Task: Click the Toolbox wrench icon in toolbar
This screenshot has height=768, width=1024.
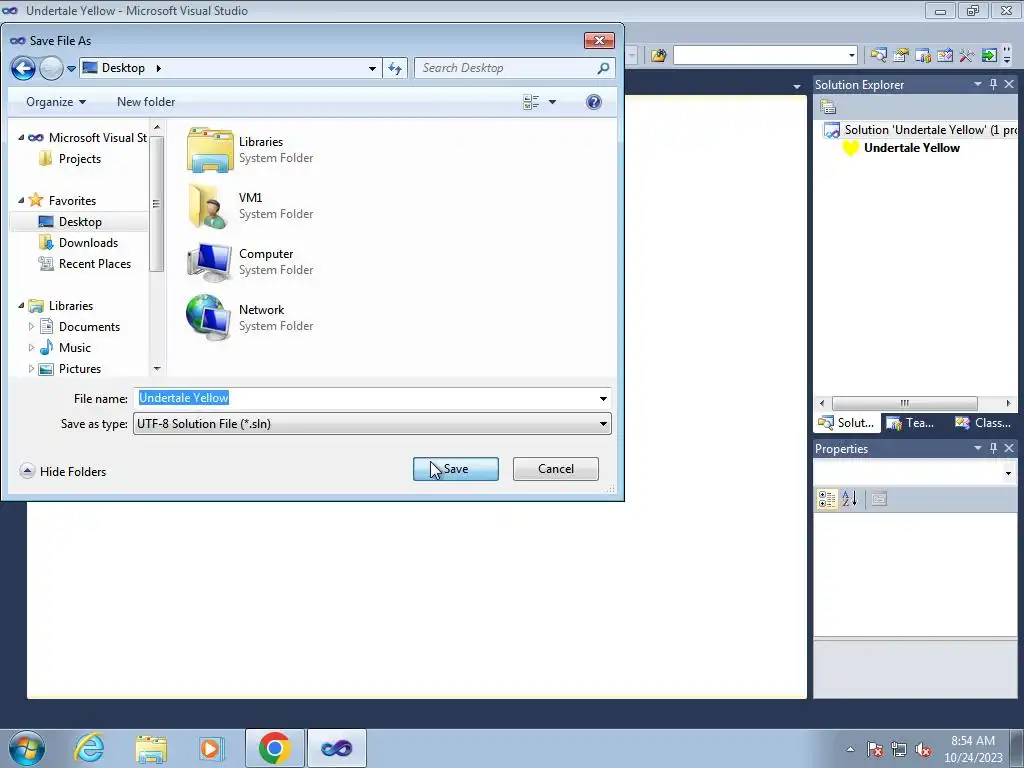Action: pyautogui.click(x=967, y=56)
